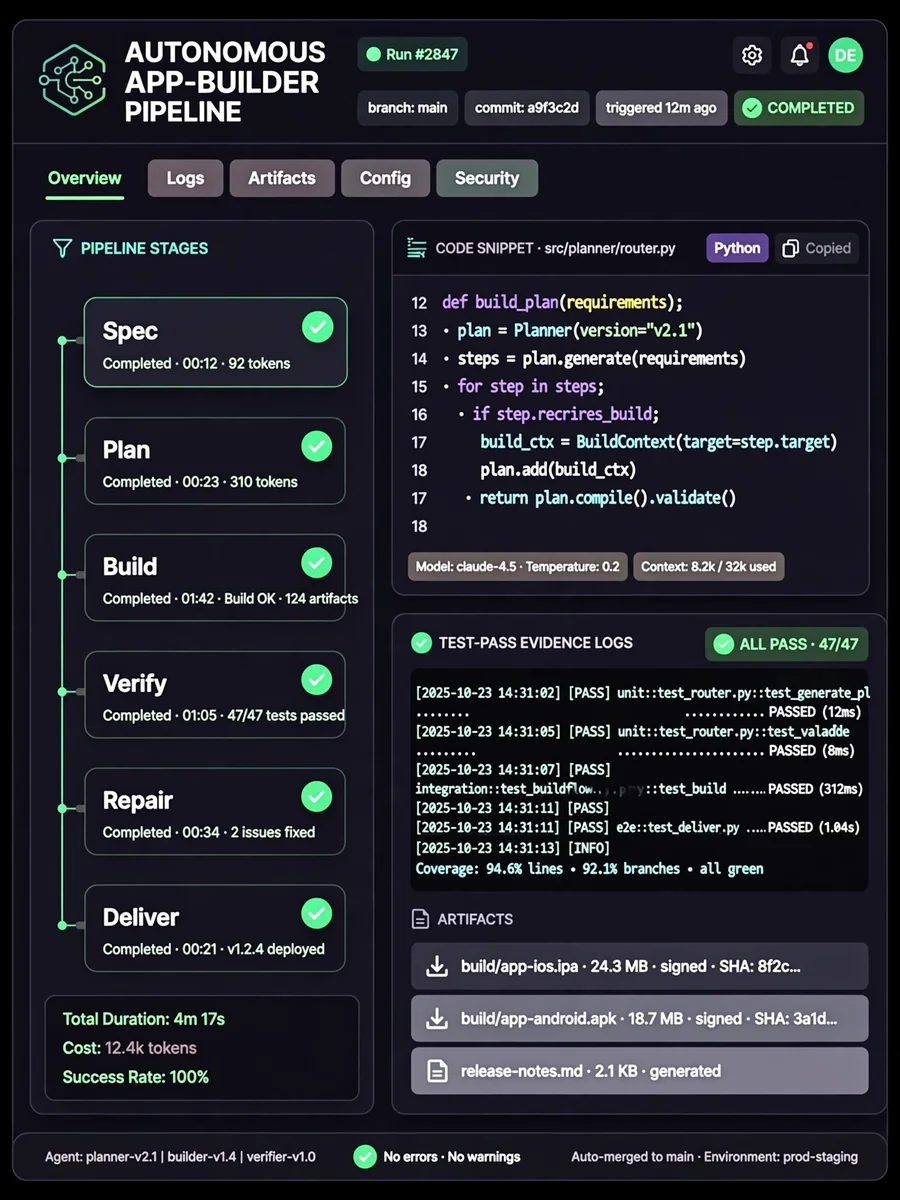The image size is (900, 1200).
Task: Click the e2e::test_deliver.py log line
Action: click(x=637, y=828)
